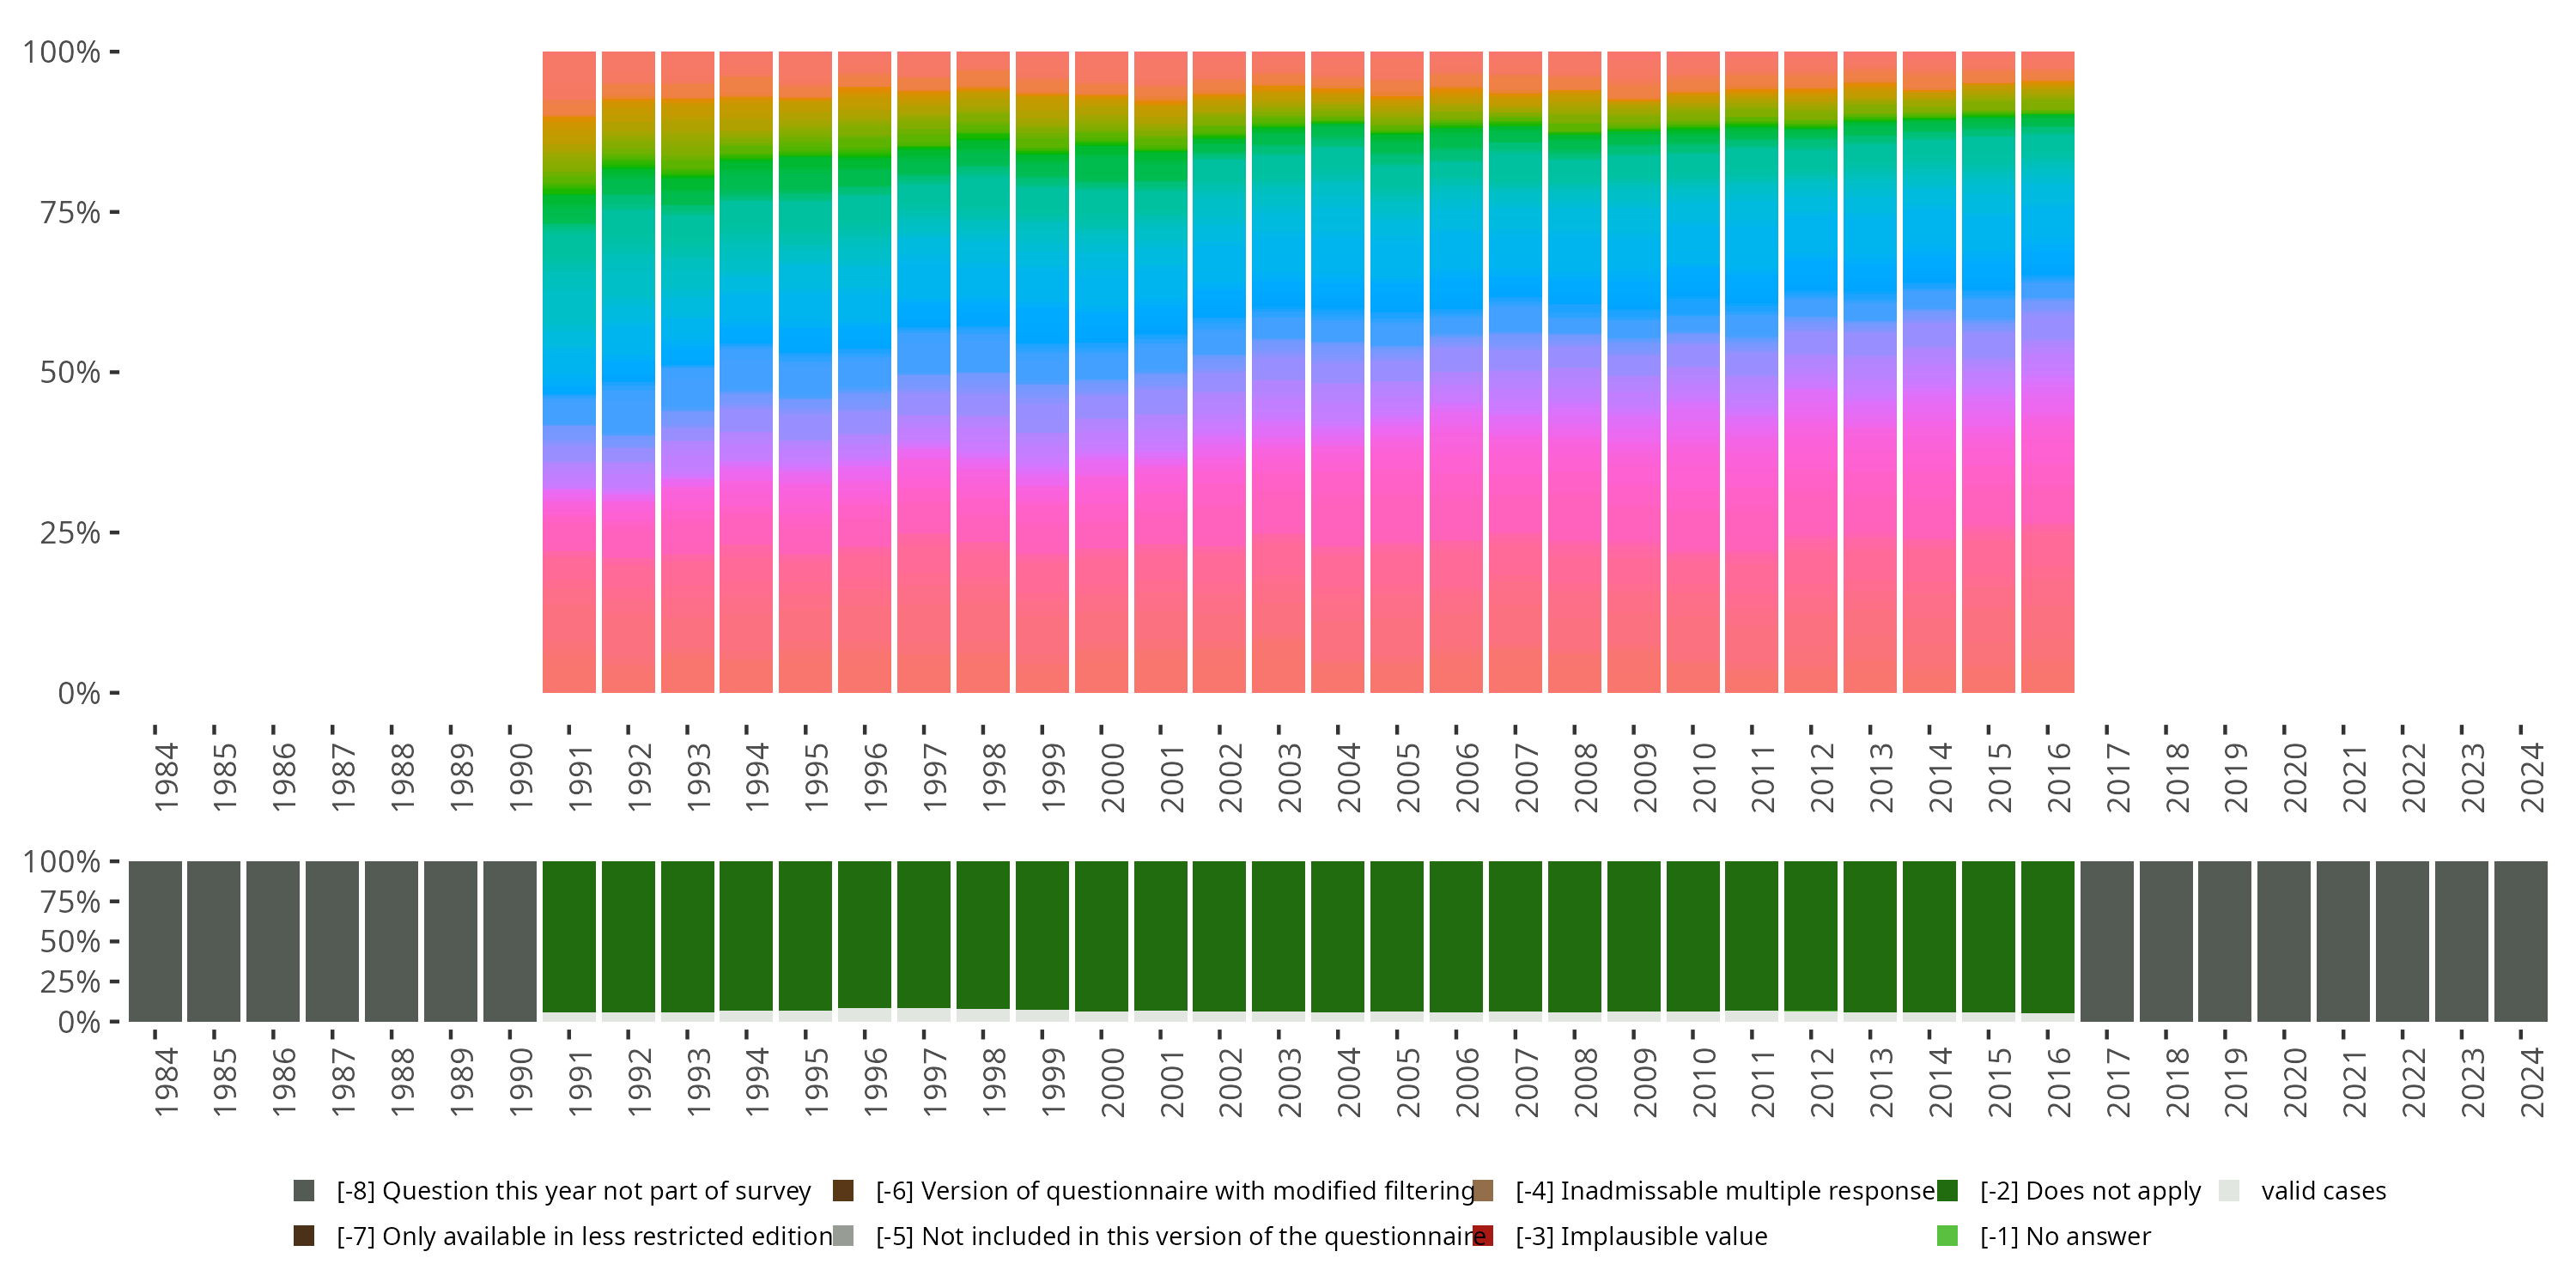Screen dimensions: 2576x1288
Task: Click the "[-1] No answer" legend text
Action: pyautogui.click(x=2065, y=1236)
